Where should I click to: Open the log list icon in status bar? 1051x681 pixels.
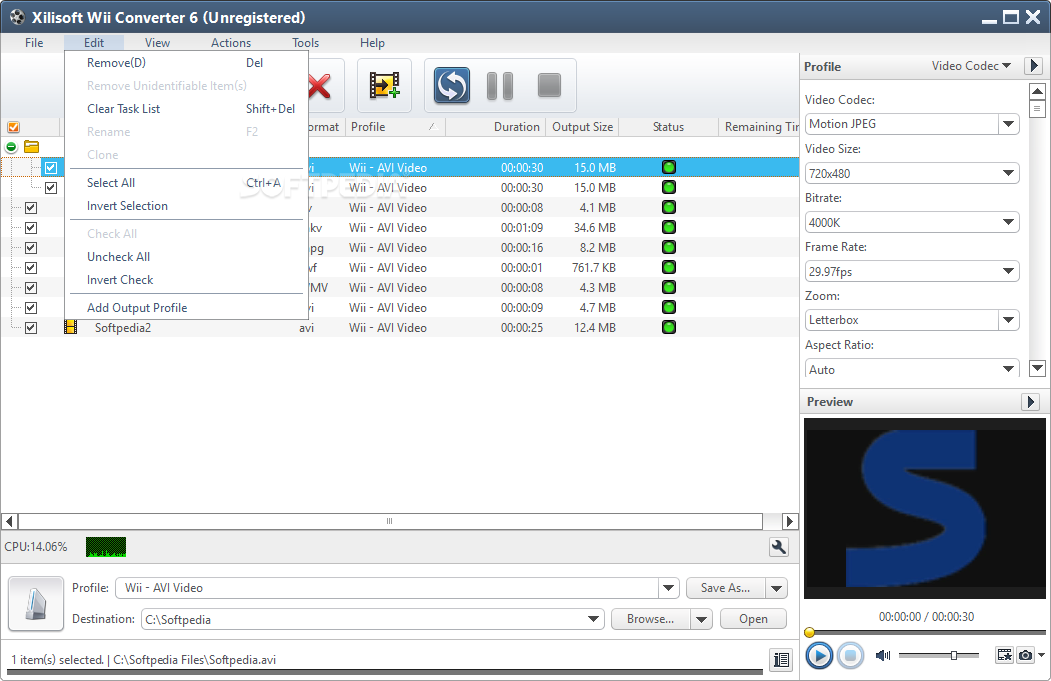[x=781, y=660]
